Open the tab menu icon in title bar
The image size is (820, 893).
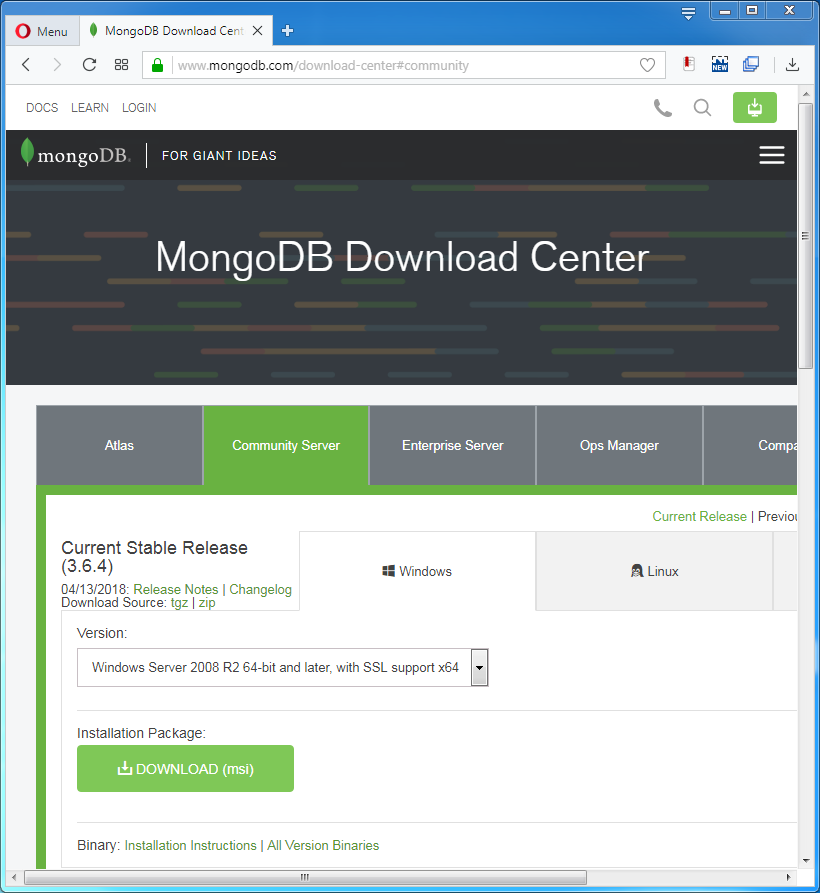tap(688, 13)
